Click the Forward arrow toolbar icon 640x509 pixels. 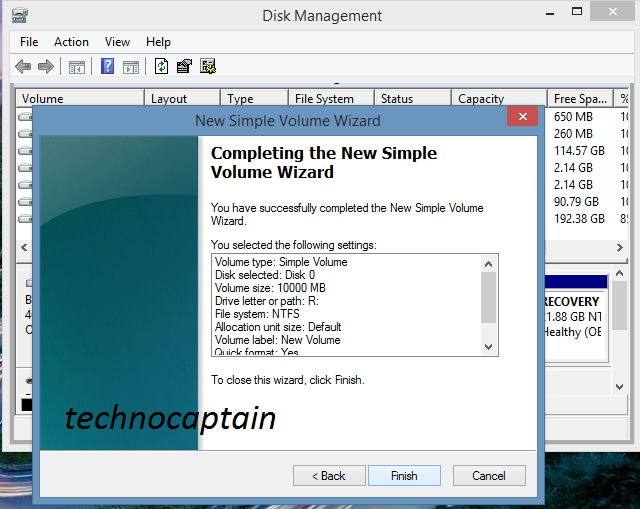click(46, 66)
